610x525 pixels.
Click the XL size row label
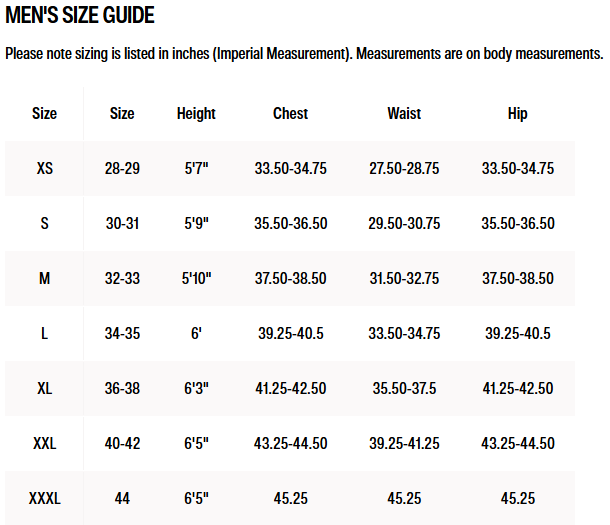(x=45, y=388)
